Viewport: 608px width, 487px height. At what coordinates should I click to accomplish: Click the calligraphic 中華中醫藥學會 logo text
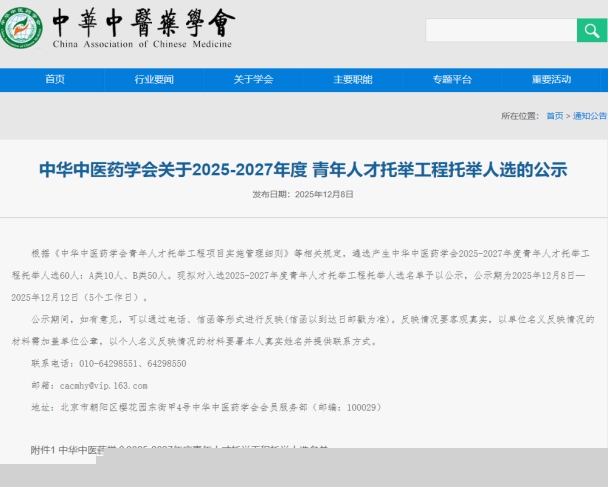[142, 22]
